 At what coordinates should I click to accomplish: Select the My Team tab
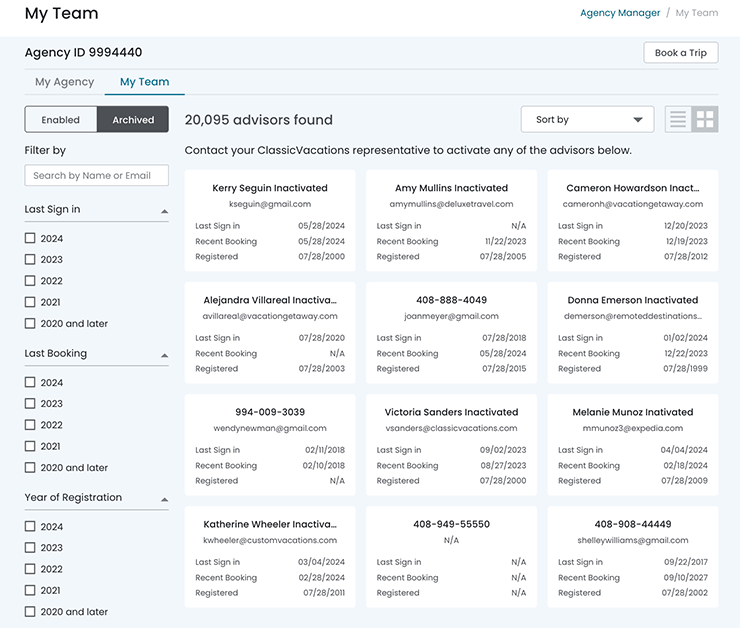pyautogui.click(x=144, y=82)
